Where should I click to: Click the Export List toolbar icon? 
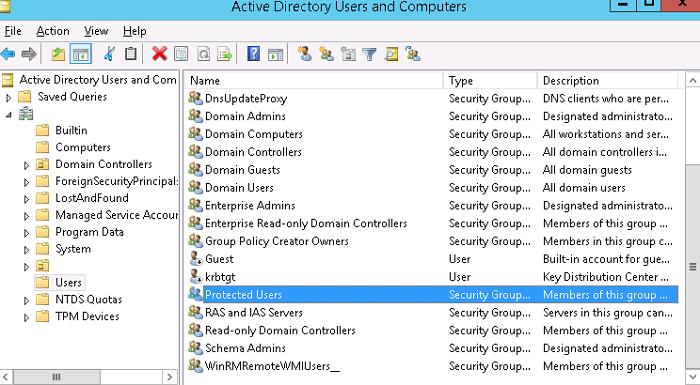point(225,54)
